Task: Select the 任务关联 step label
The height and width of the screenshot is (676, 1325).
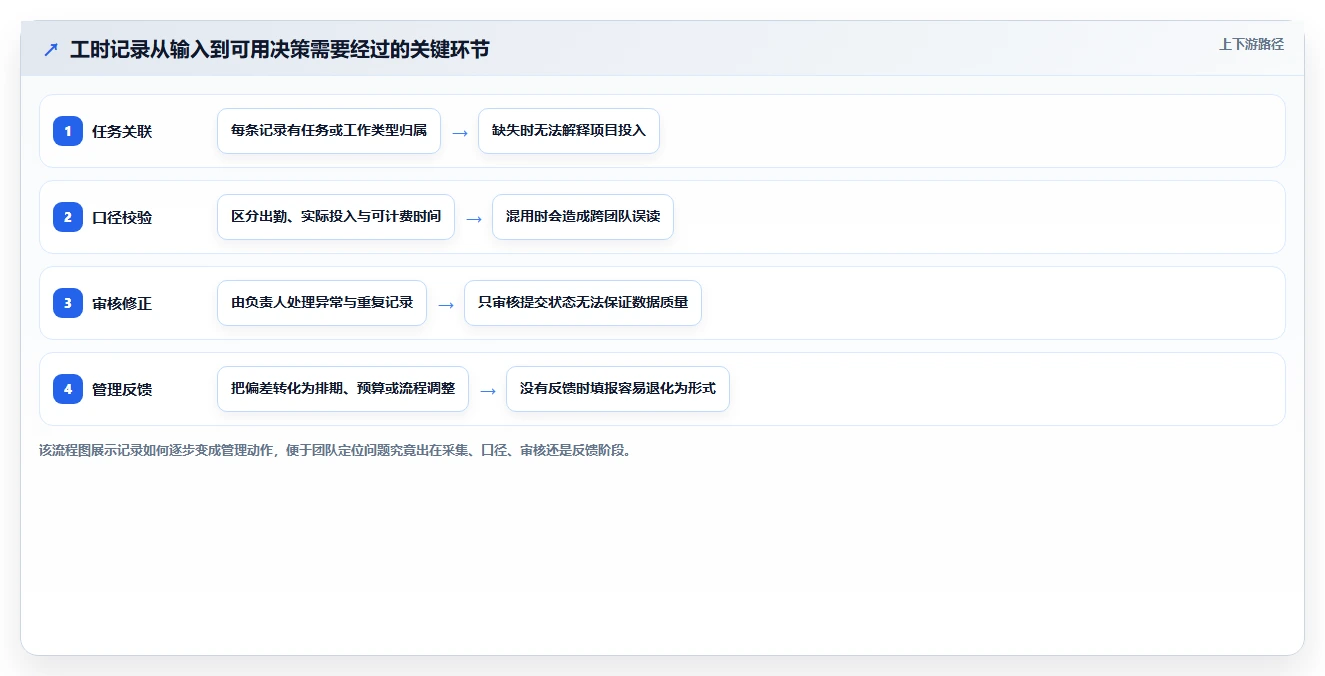Action: [x=122, y=131]
